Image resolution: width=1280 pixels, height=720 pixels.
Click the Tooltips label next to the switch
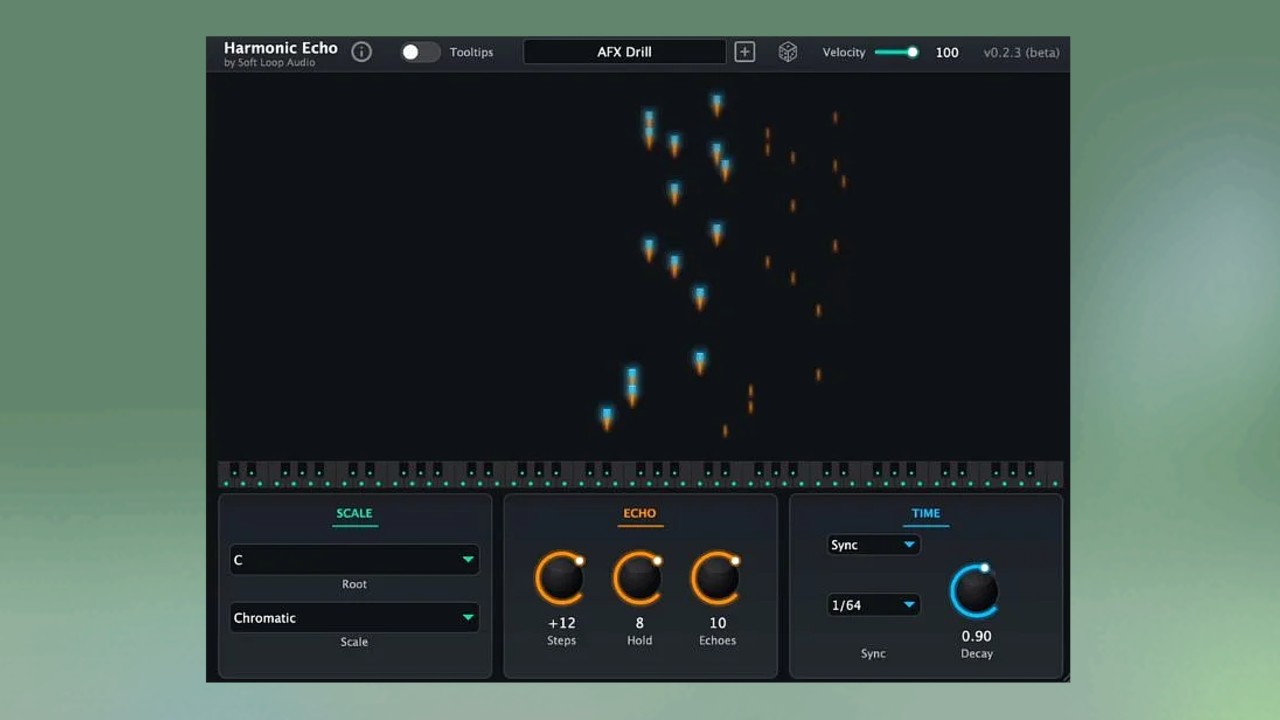tap(471, 52)
